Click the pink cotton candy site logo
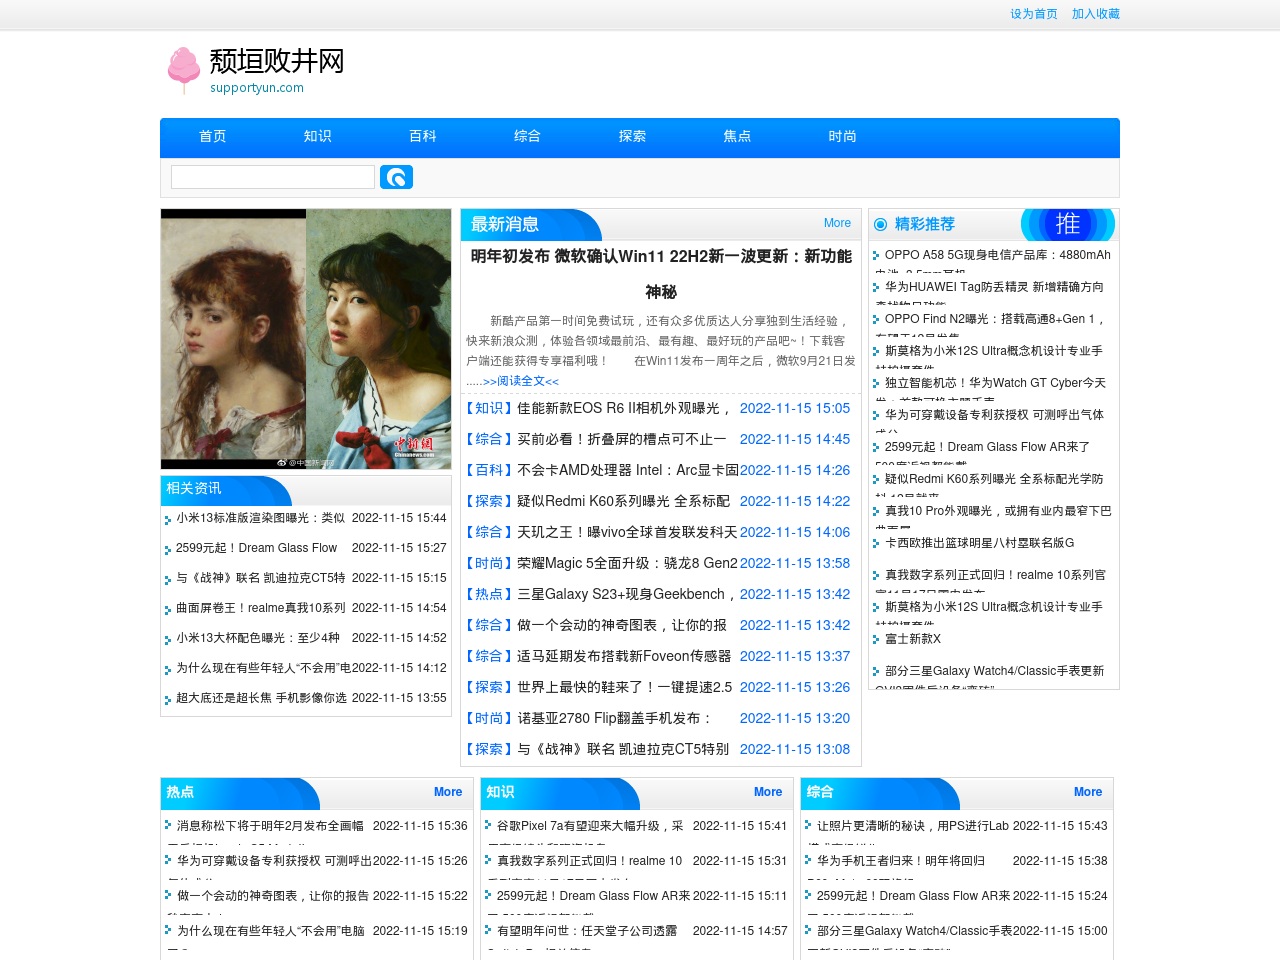Screen dimensions: 1280x960 [183, 70]
